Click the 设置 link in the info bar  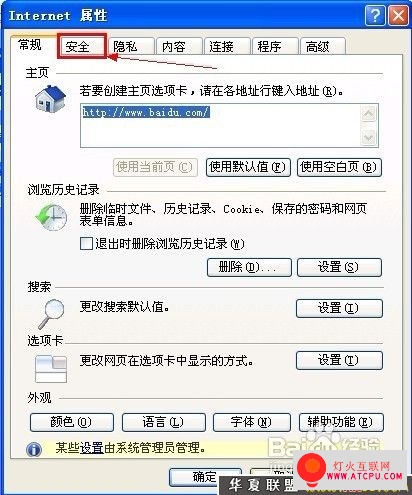(x=91, y=448)
